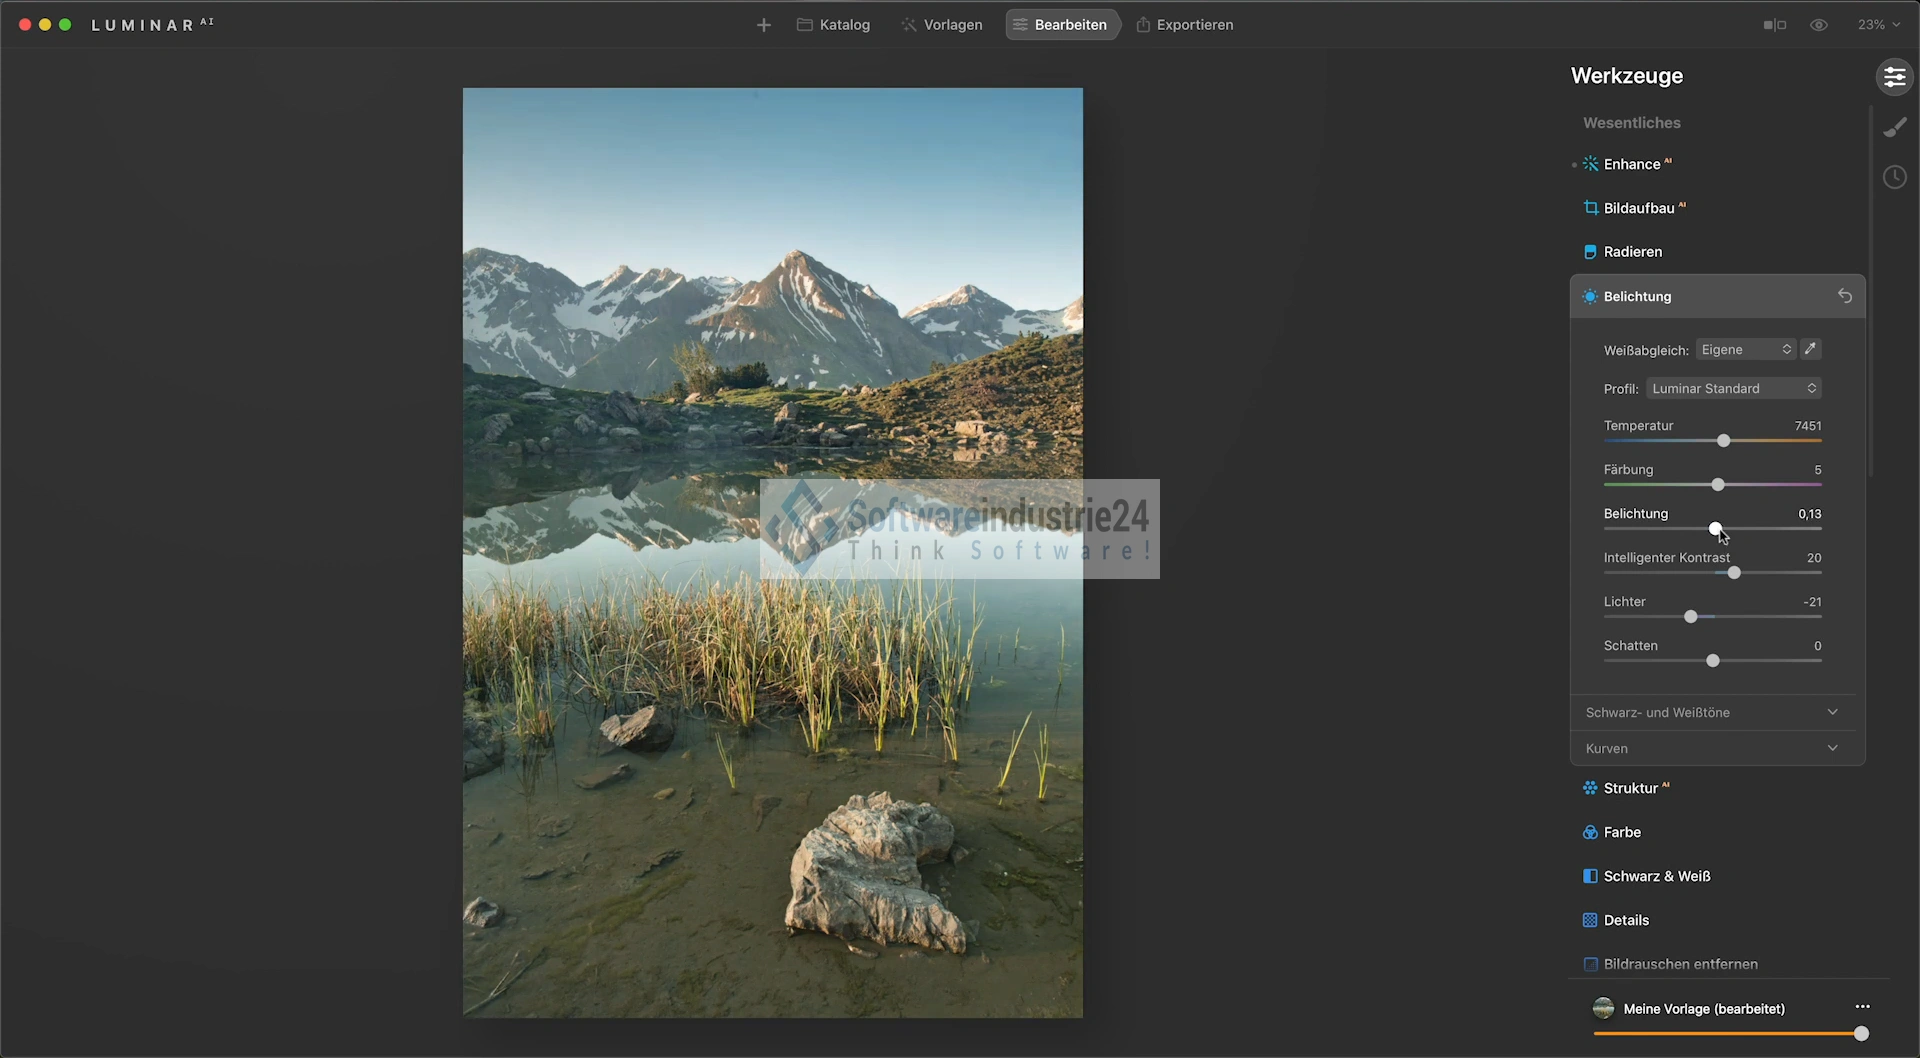Open the Schwarz & Weiß tool
1920x1058 pixels.
coord(1656,876)
